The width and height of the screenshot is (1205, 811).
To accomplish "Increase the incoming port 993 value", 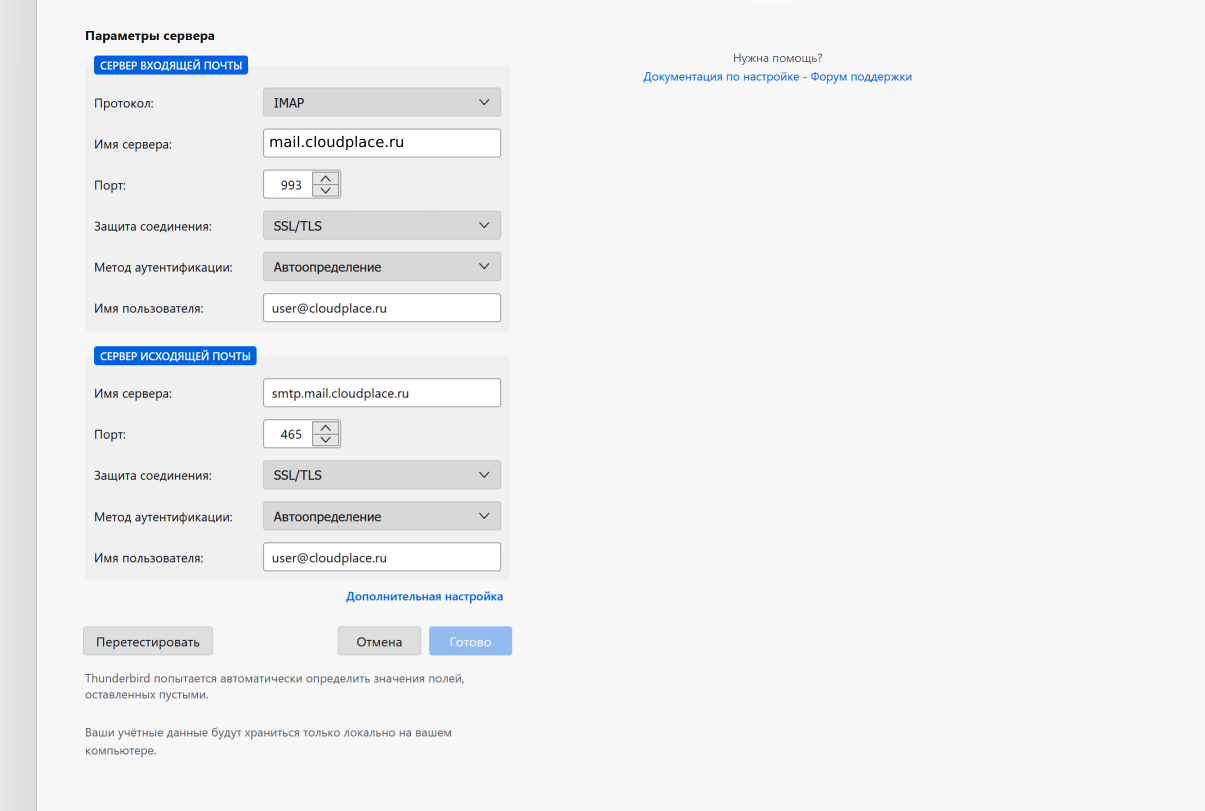I will [x=326, y=179].
